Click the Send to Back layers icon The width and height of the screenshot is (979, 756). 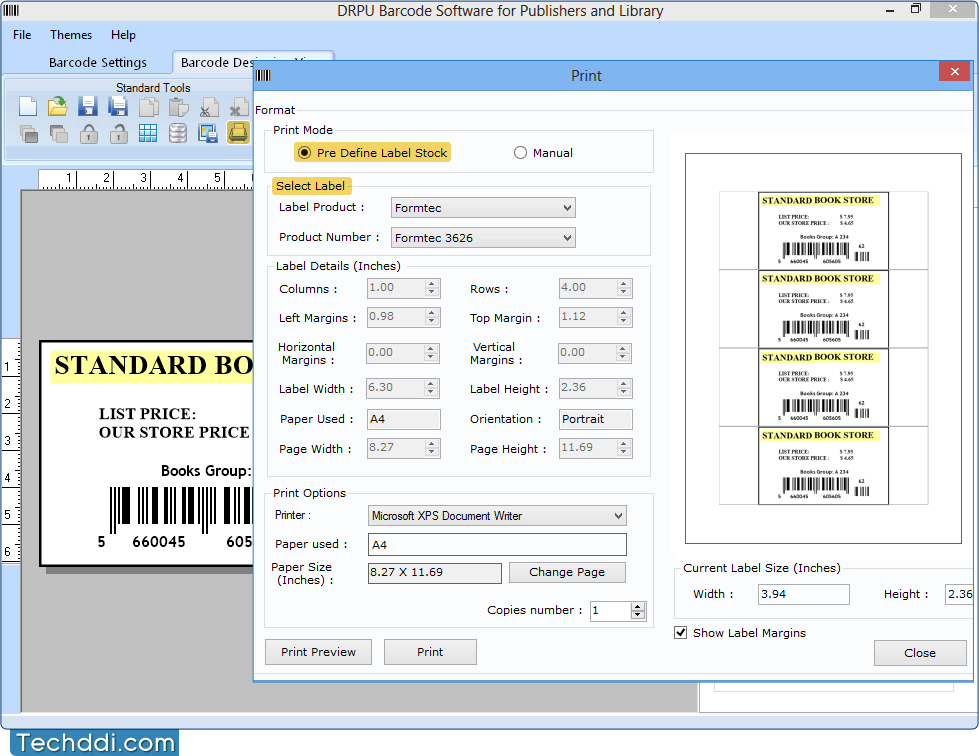[x=58, y=133]
